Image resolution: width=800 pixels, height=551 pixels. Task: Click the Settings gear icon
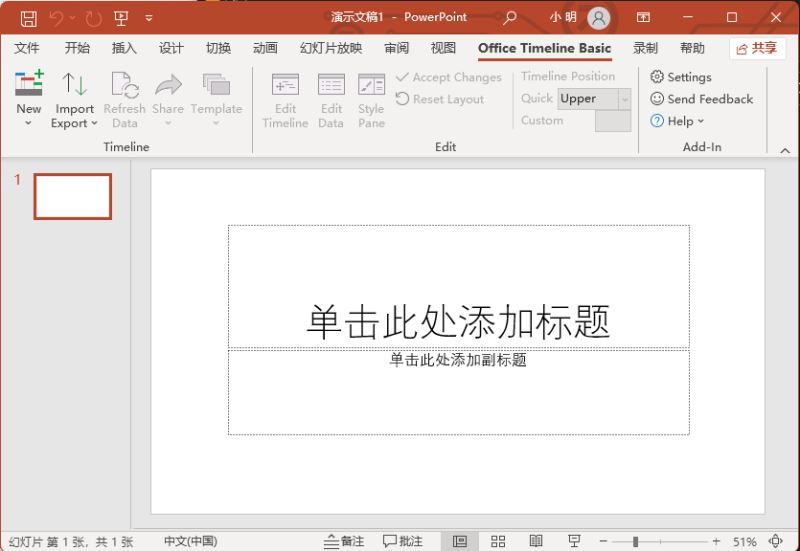point(657,77)
